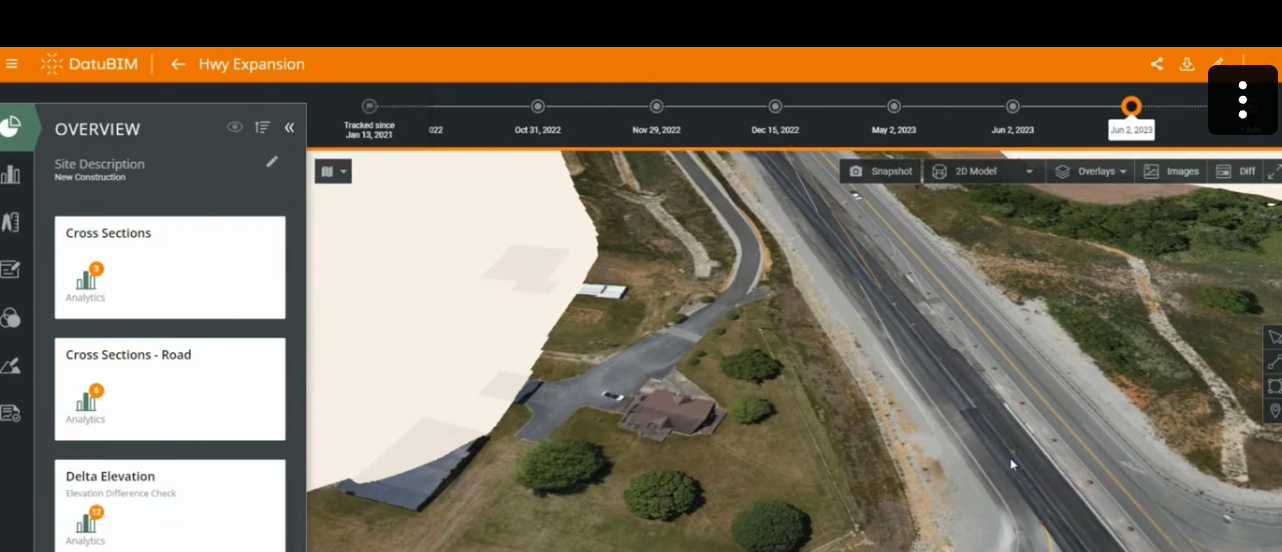The width and height of the screenshot is (1282, 552).
Task: Go back using the arrow beside Hwy Expansion
Action: pos(178,64)
